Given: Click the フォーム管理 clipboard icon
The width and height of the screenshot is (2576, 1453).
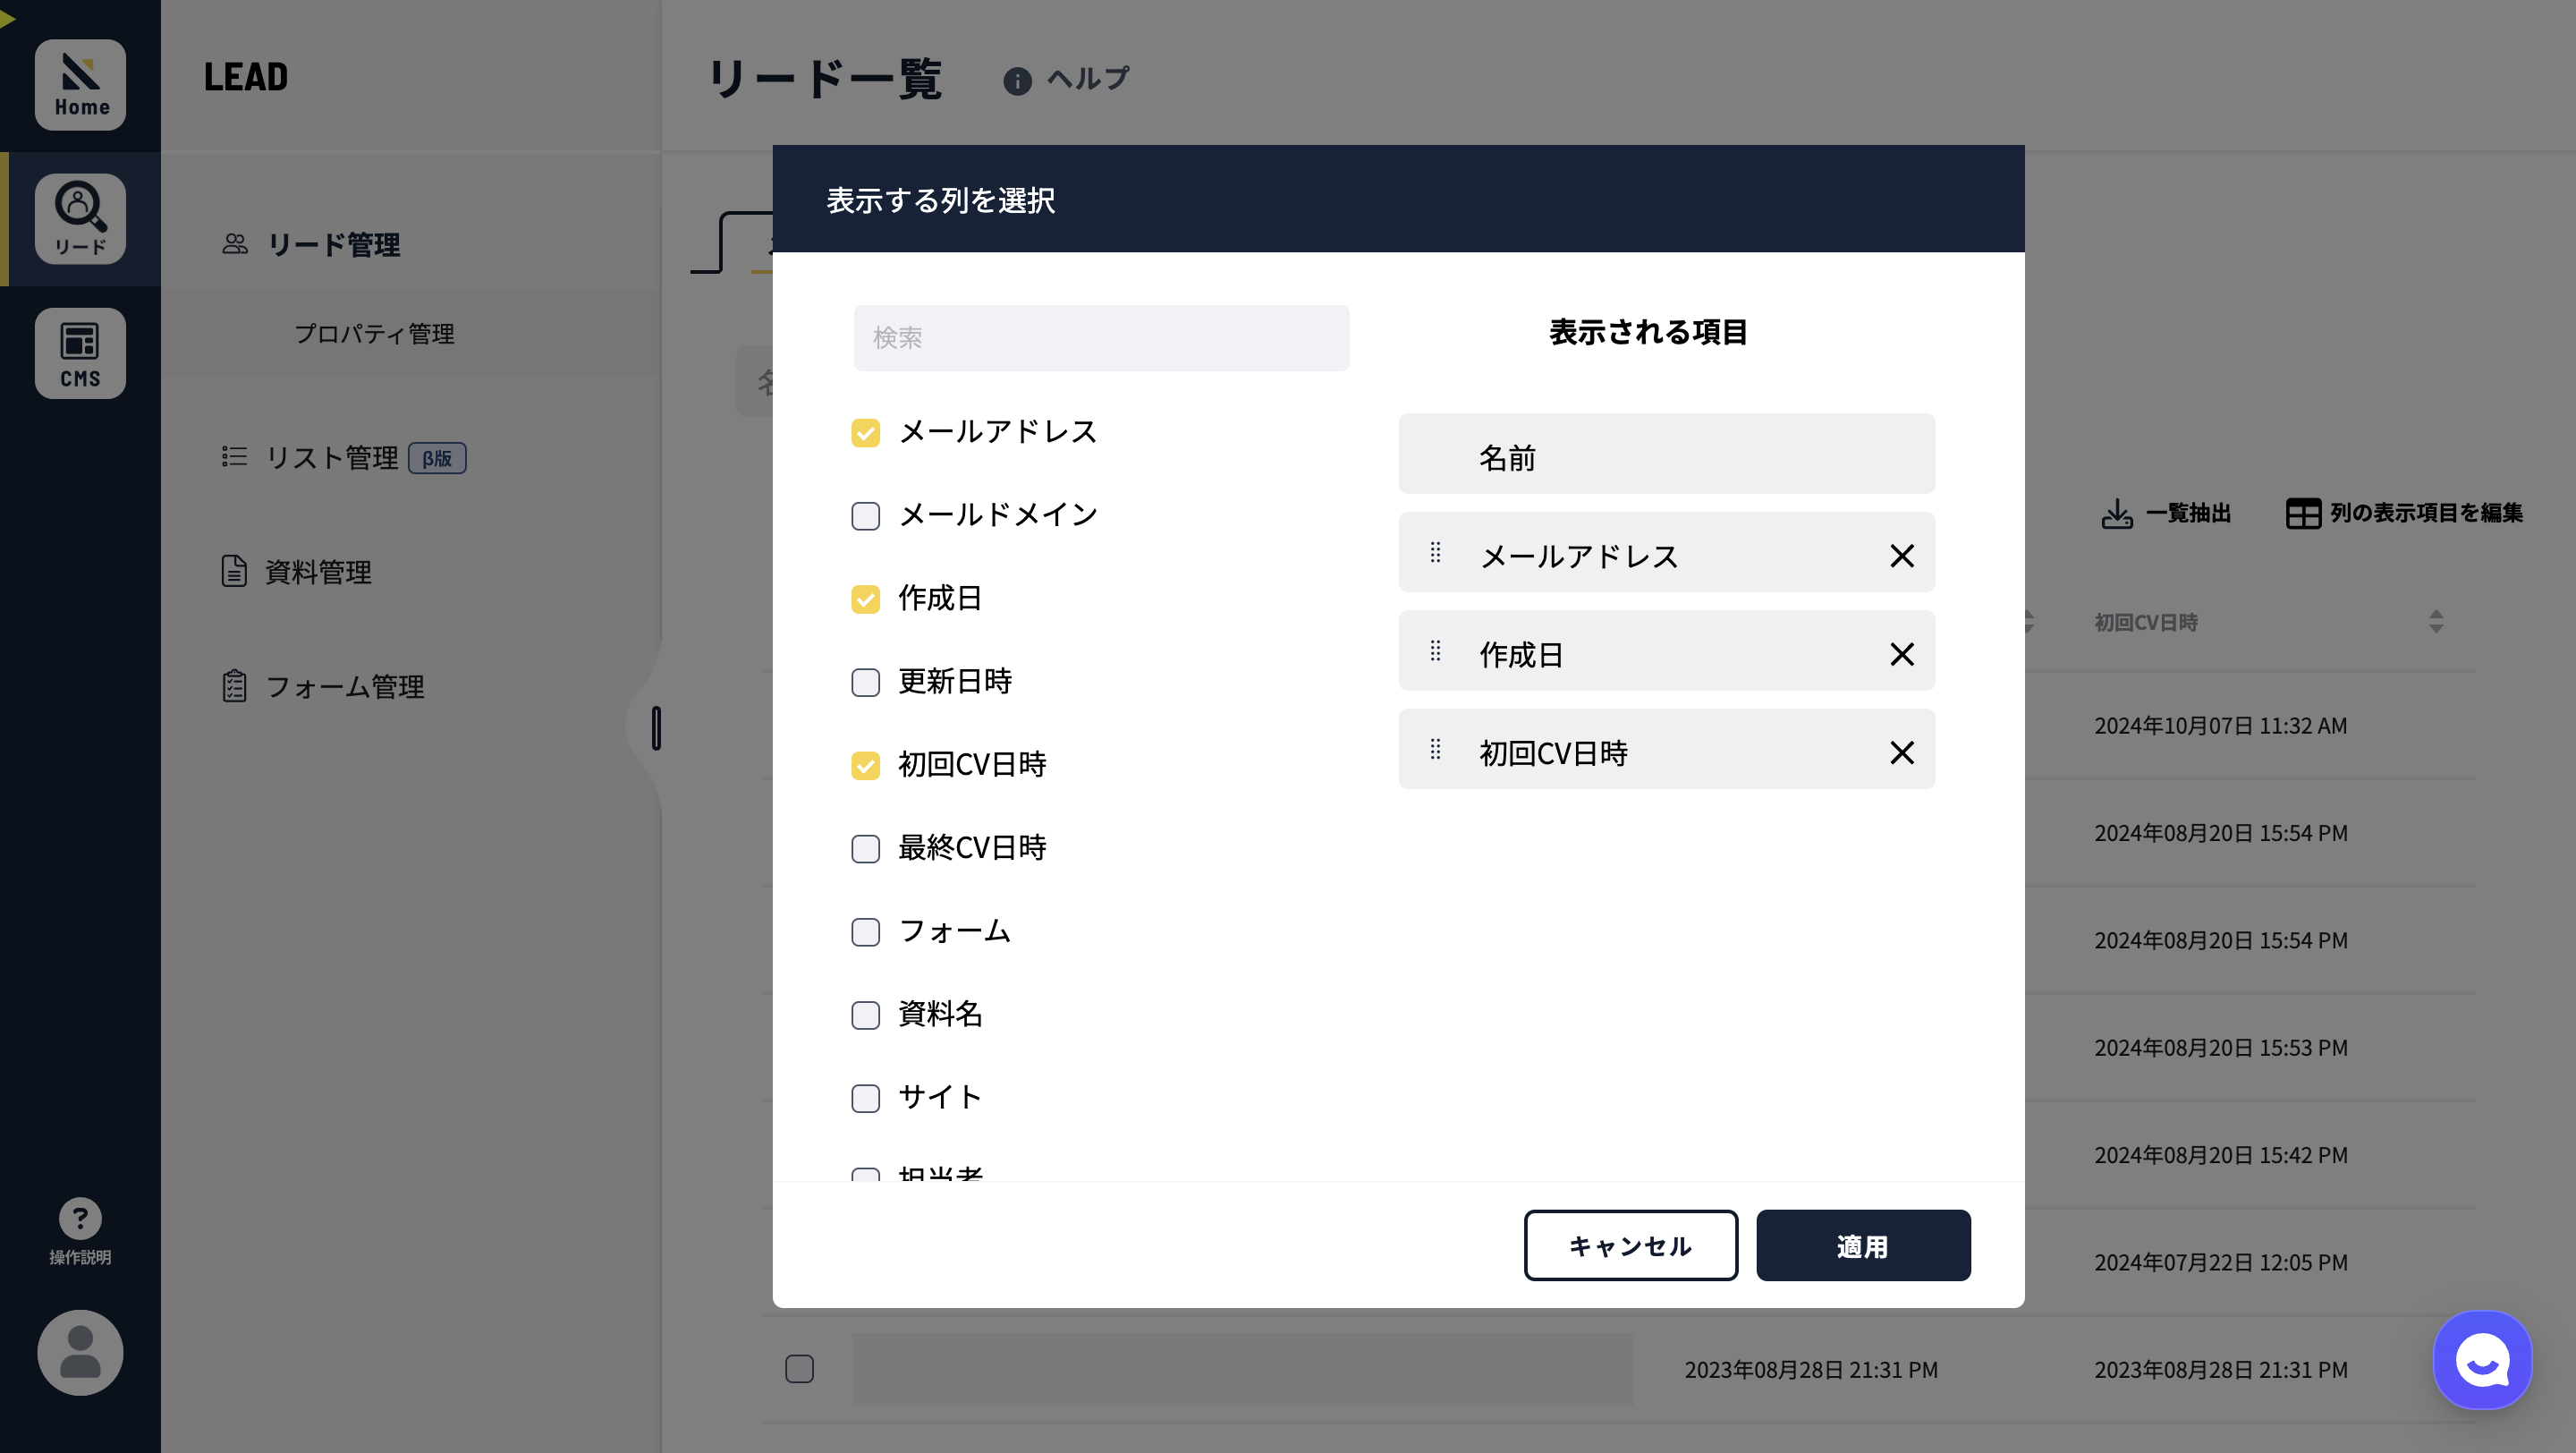Looking at the screenshot, I should (x=234, y=686).
